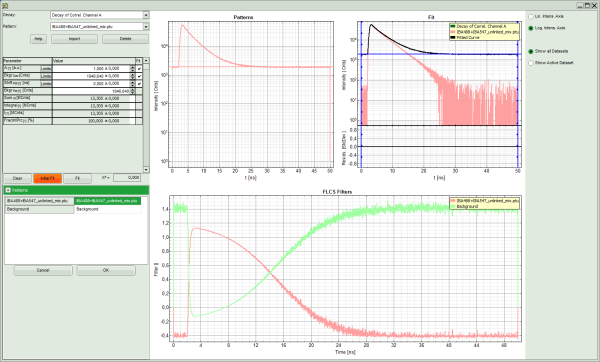Click the Fit button
Image resolution: width=600 pixels, height=362 pixels.
pyautogui.click(x=77, y=178)
